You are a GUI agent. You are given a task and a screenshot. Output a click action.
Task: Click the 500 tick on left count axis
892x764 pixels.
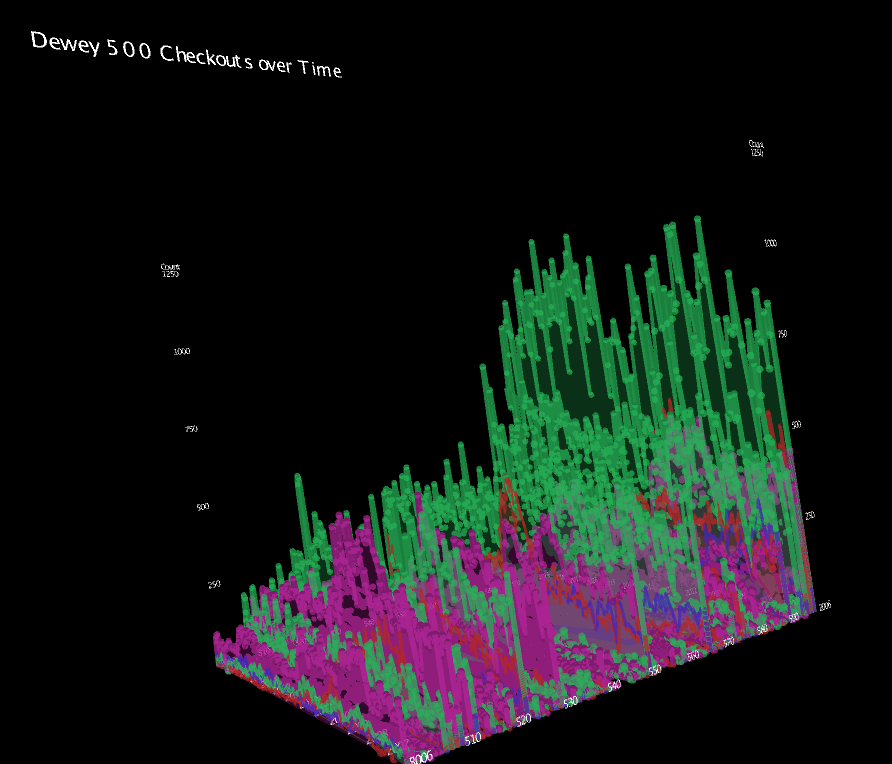(x=202, y=507)
